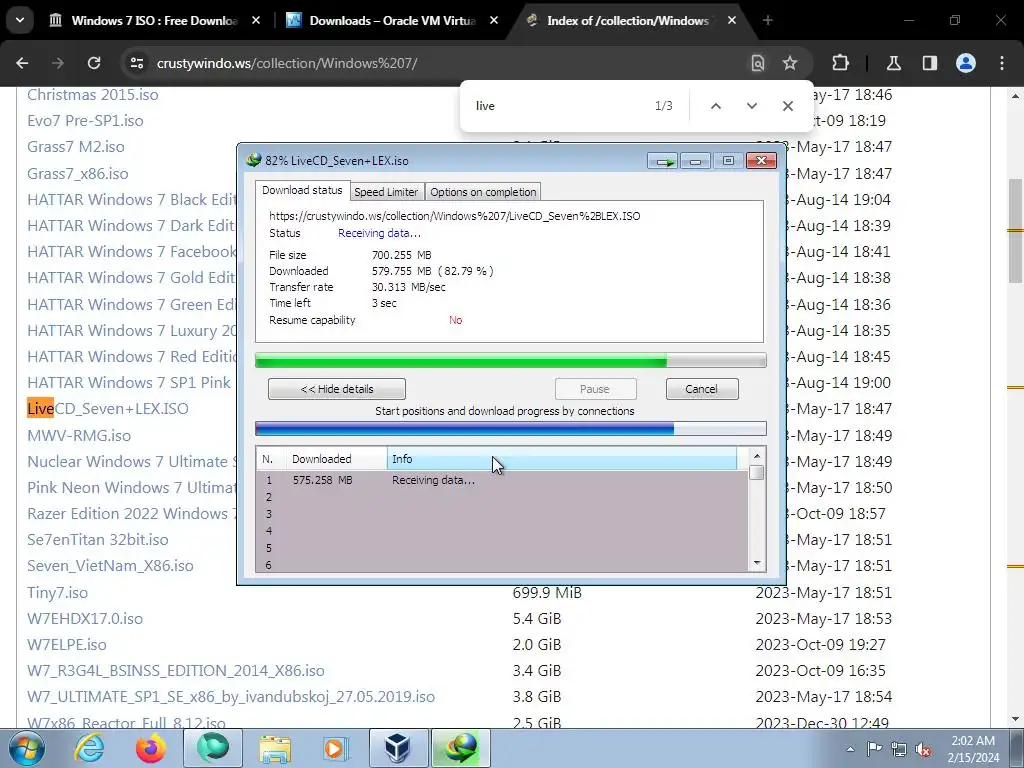Click the blue connections progress bar
Screen dimensions: 1024x768
510,428
